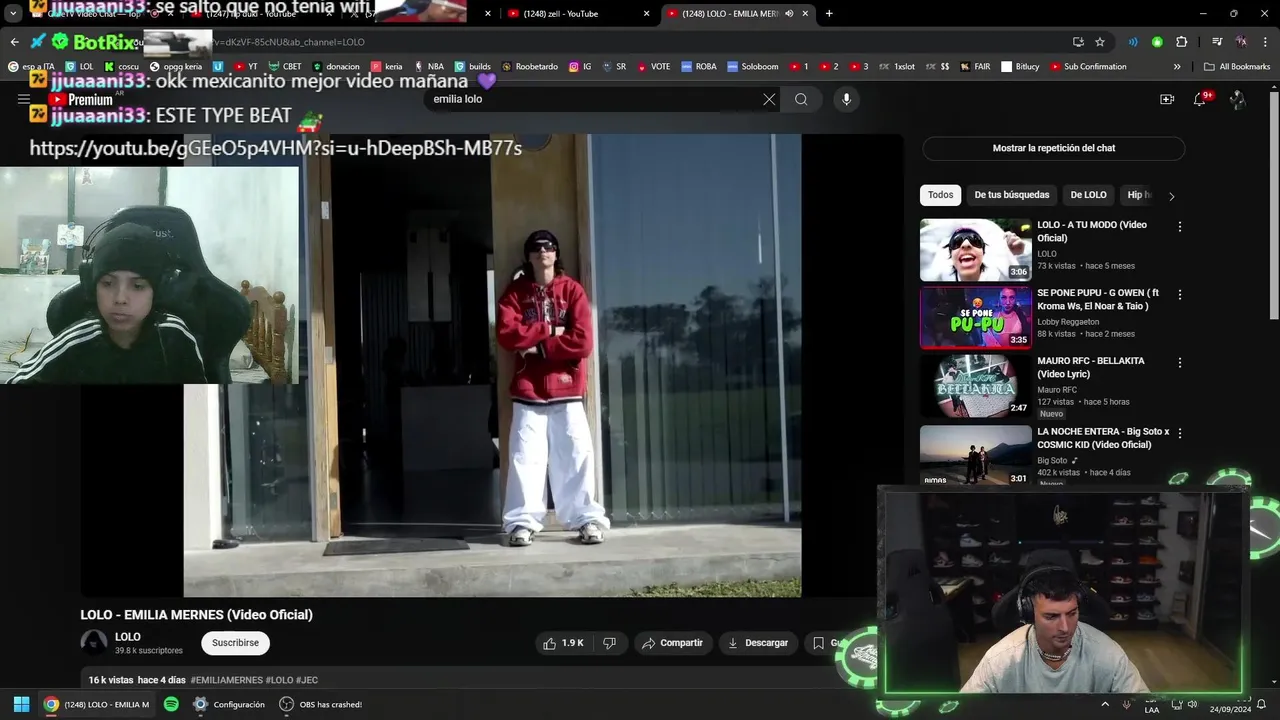
Task: Like the video with thumbs-up button
Action: tap(563, 643)
